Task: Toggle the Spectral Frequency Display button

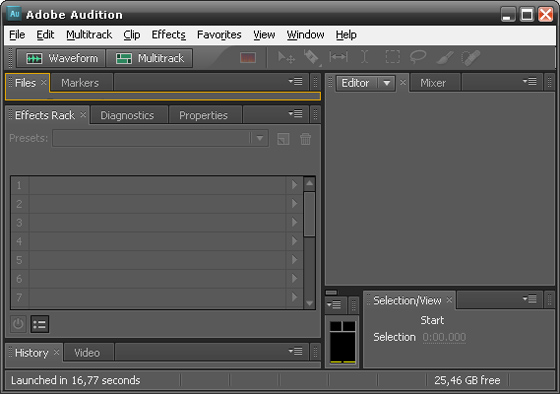Action: 248,58
